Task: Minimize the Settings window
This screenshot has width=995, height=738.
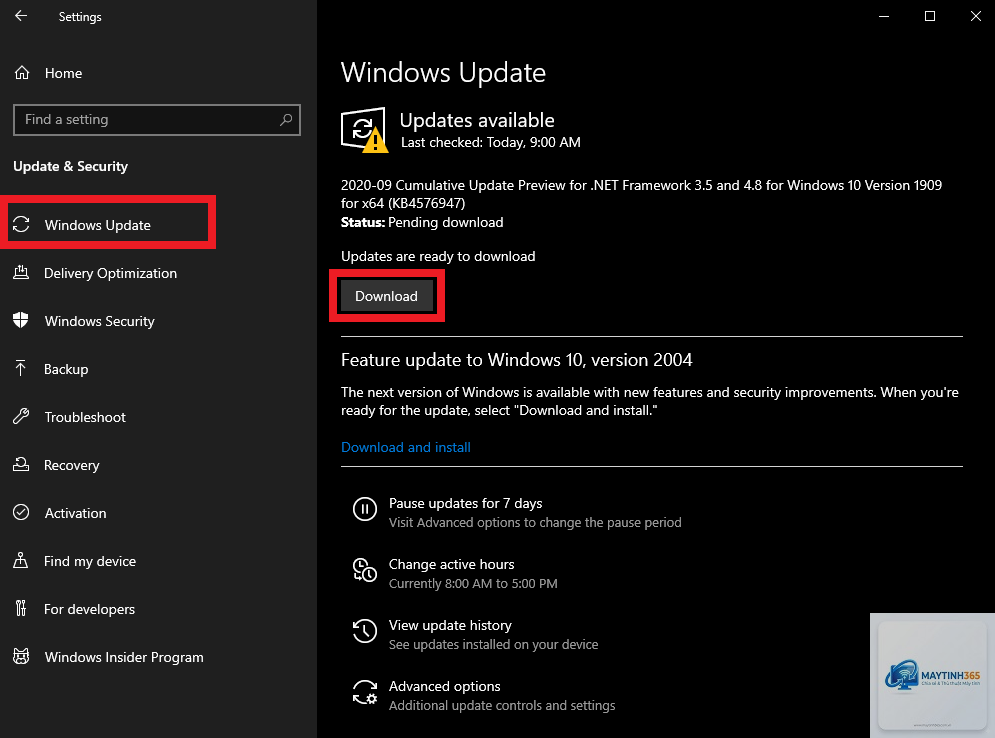Action: pyautogui.click(x=884, y=16)
